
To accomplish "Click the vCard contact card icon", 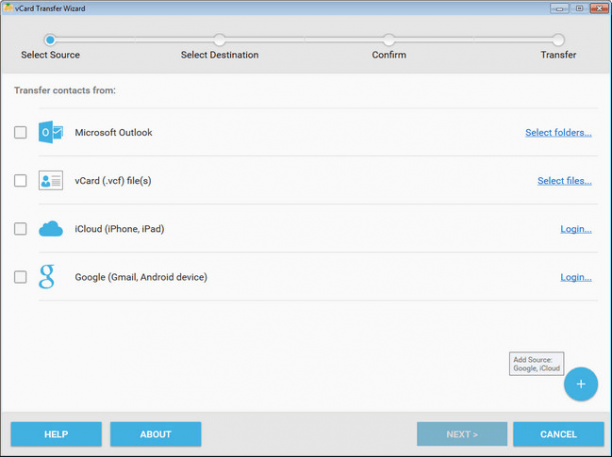I will pyautogui.click(x=51, y=180).
